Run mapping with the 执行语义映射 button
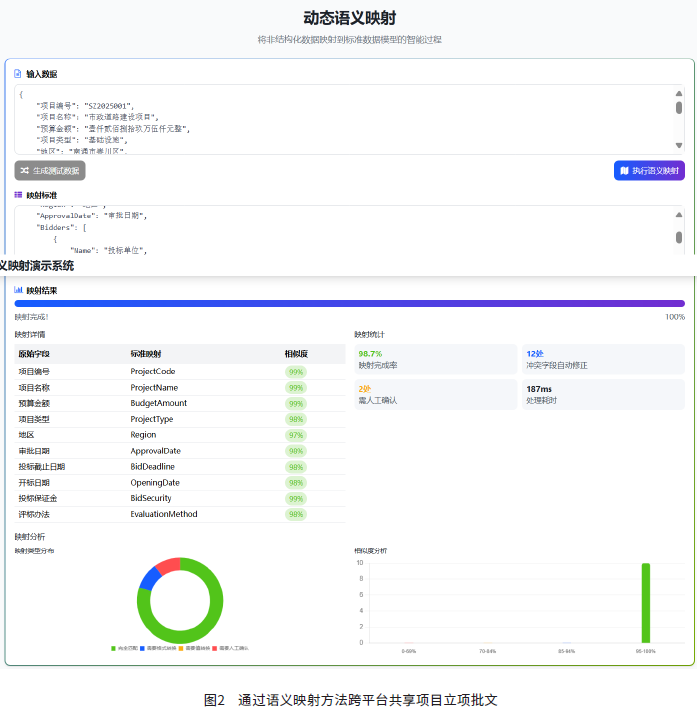 coord(649,170)
